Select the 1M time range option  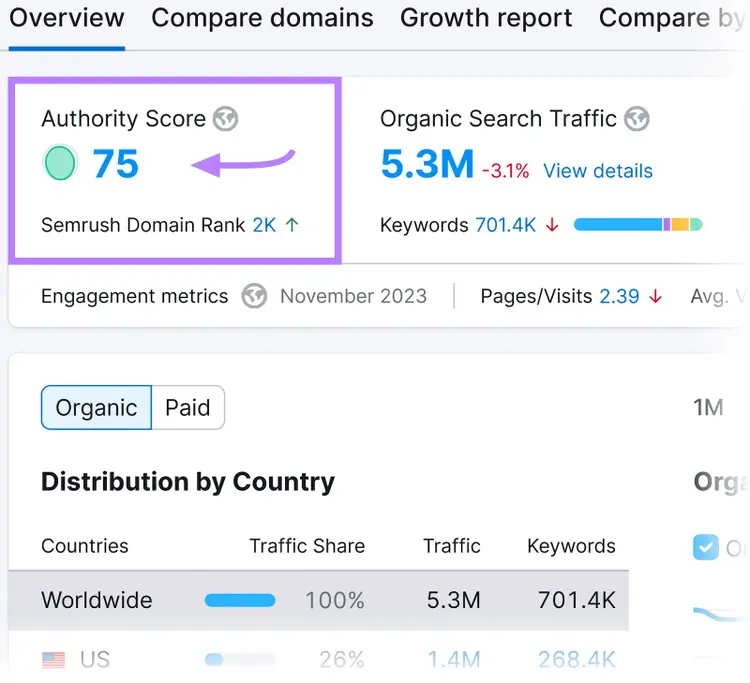[708, 408]
